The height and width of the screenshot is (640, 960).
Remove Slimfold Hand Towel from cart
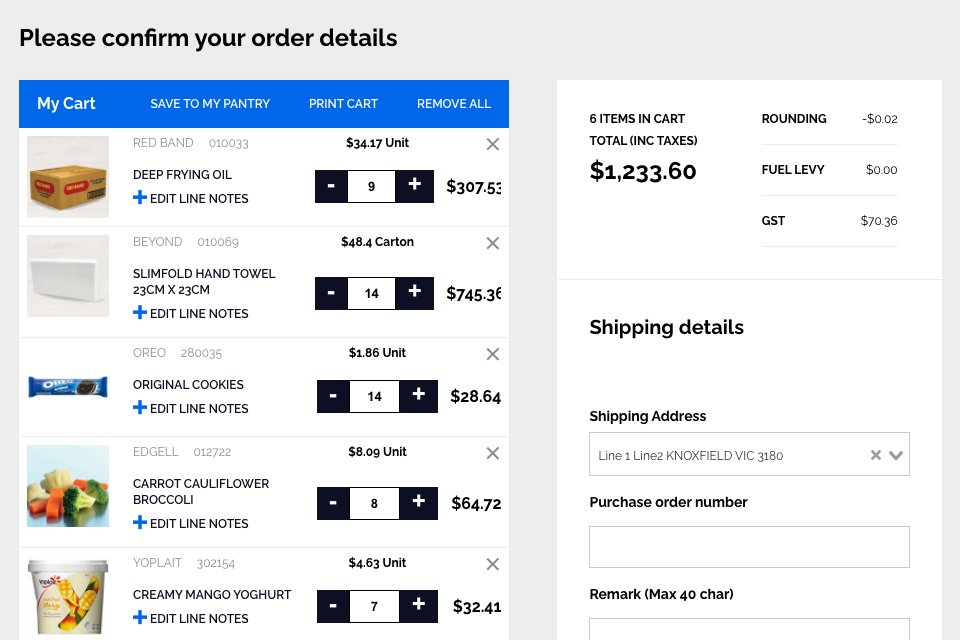[x=492, y=243]
